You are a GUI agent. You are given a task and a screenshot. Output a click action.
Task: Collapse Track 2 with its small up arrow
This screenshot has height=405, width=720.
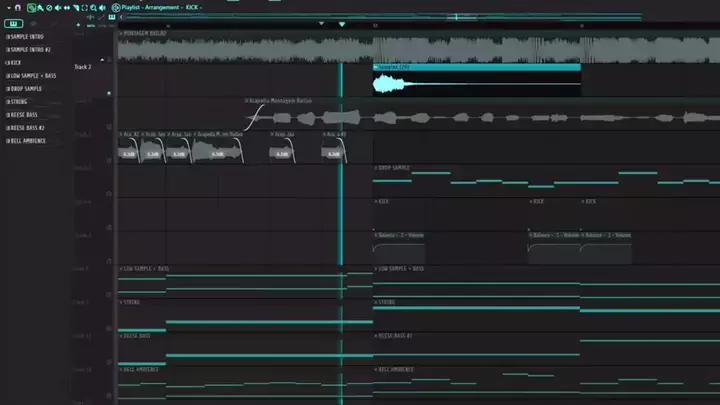point(102,60)
